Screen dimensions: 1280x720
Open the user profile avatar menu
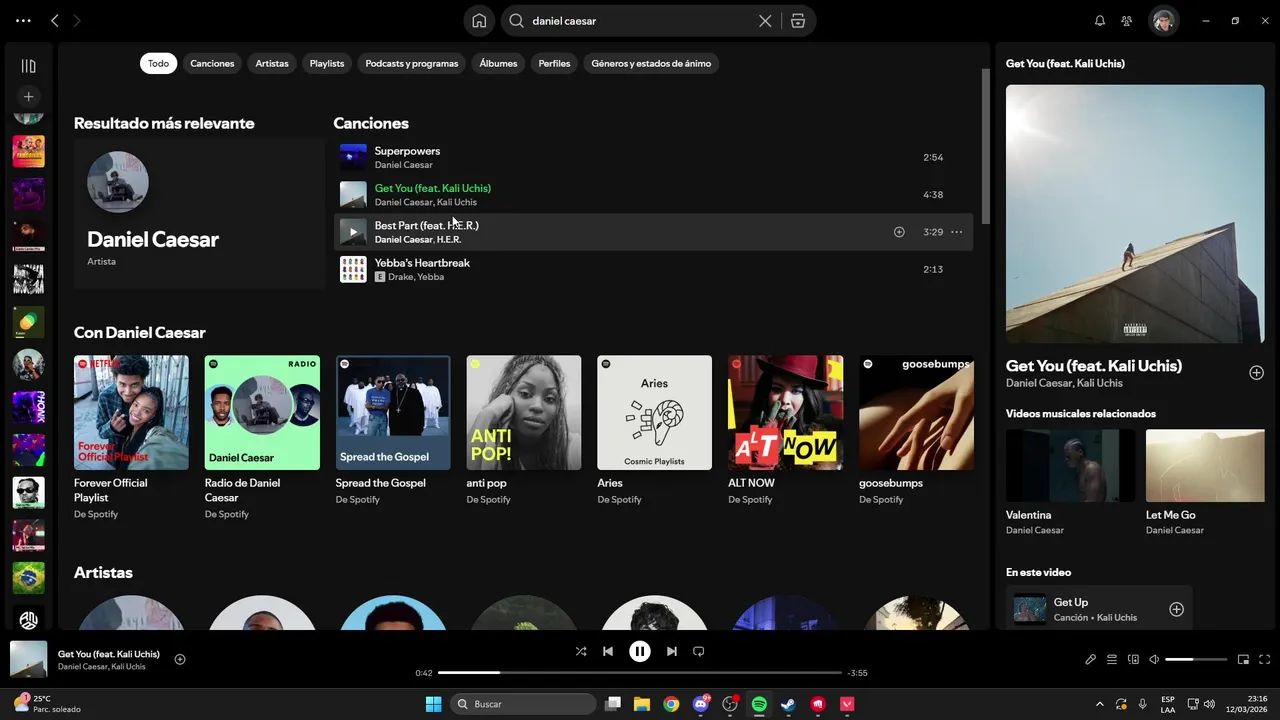[x=1163, y=21]
